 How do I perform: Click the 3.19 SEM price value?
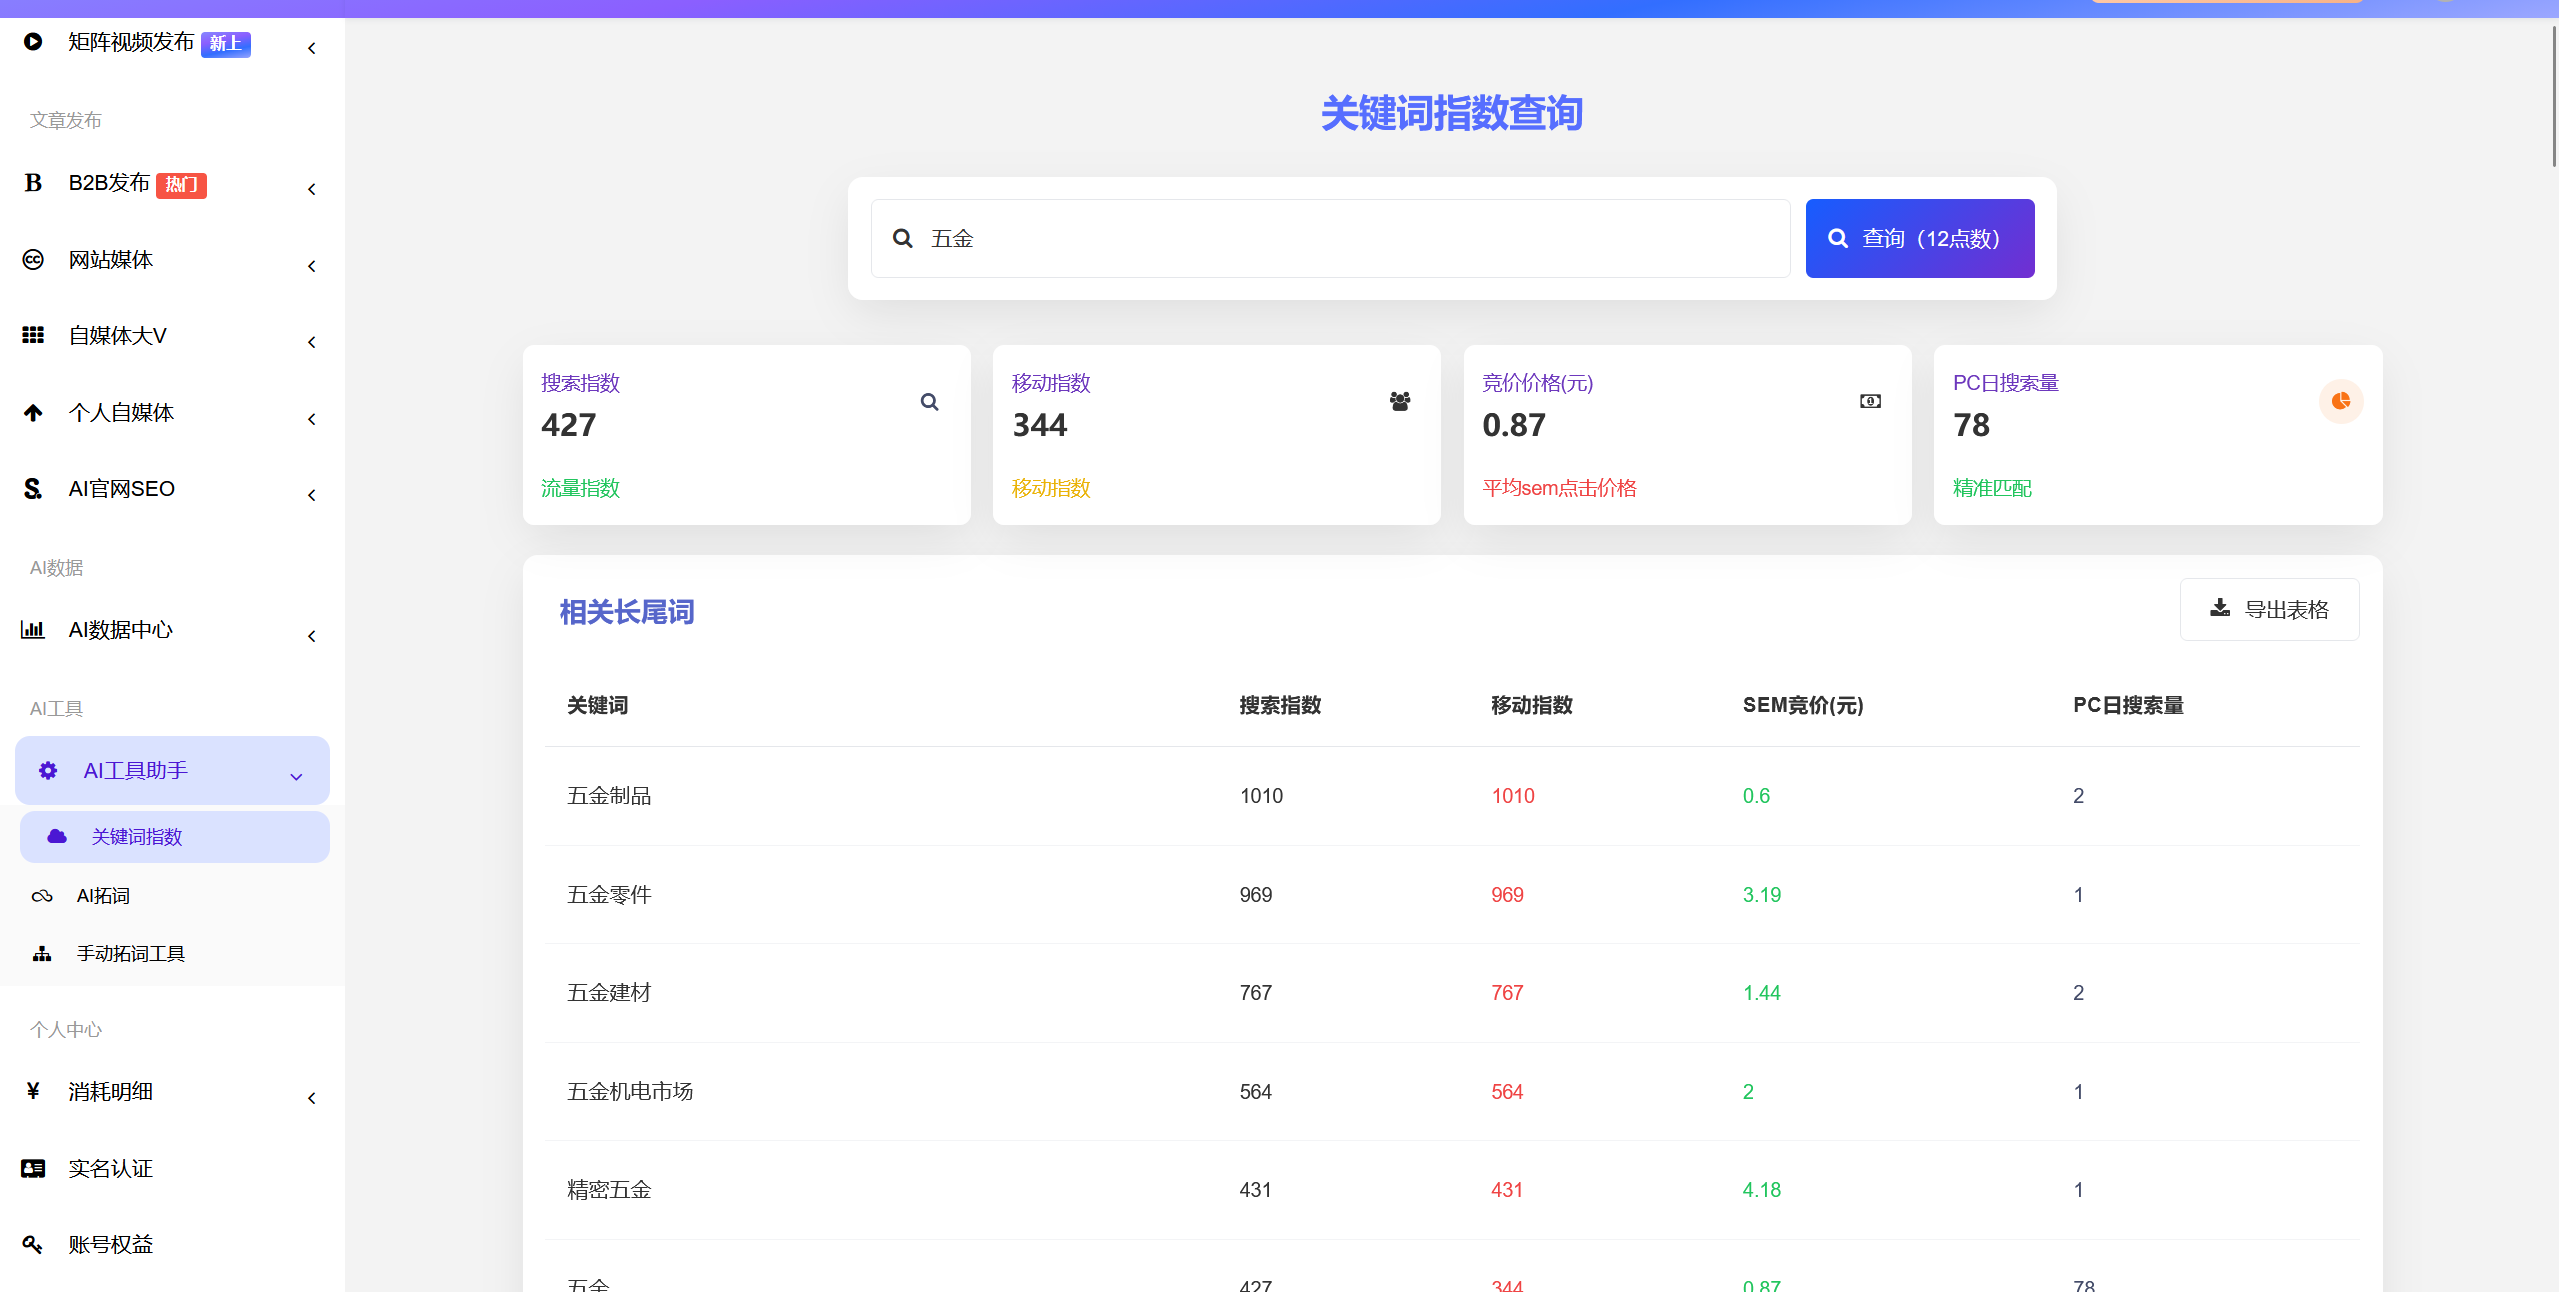1762,895
